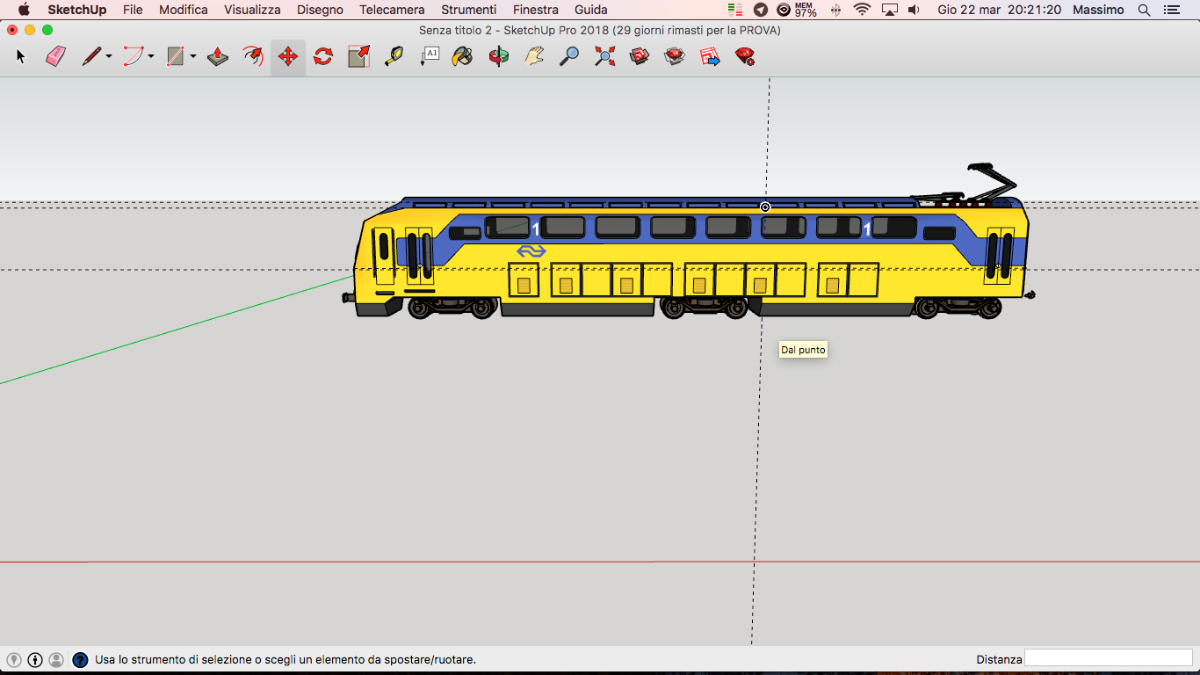The width and height of the screenshot is (1200, 675).
Task: Select the arrow Select tool
Action: coord(20,57)
